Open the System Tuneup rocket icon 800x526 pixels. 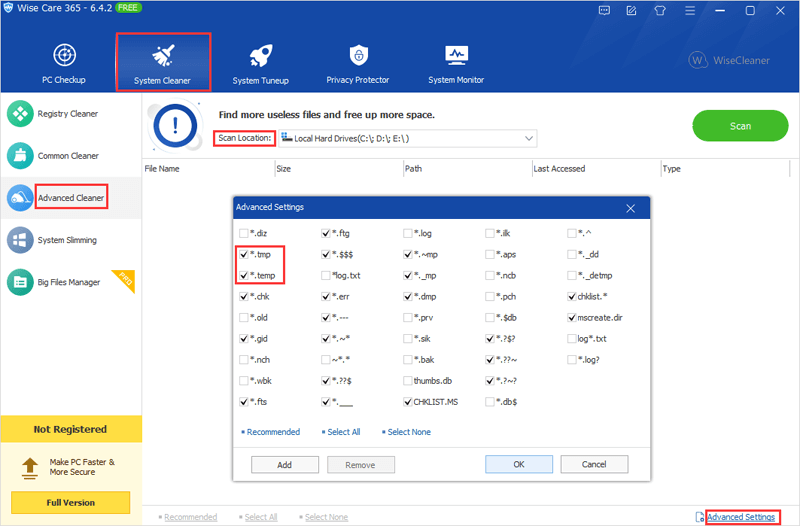261,55
